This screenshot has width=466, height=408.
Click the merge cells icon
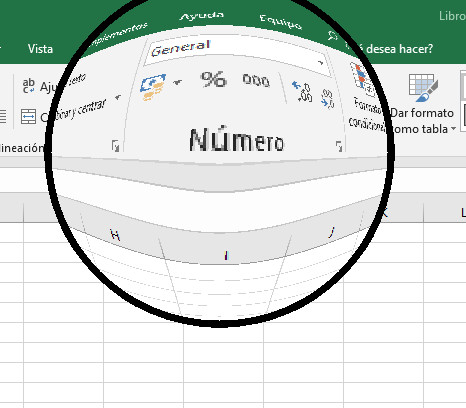point(28,116)
